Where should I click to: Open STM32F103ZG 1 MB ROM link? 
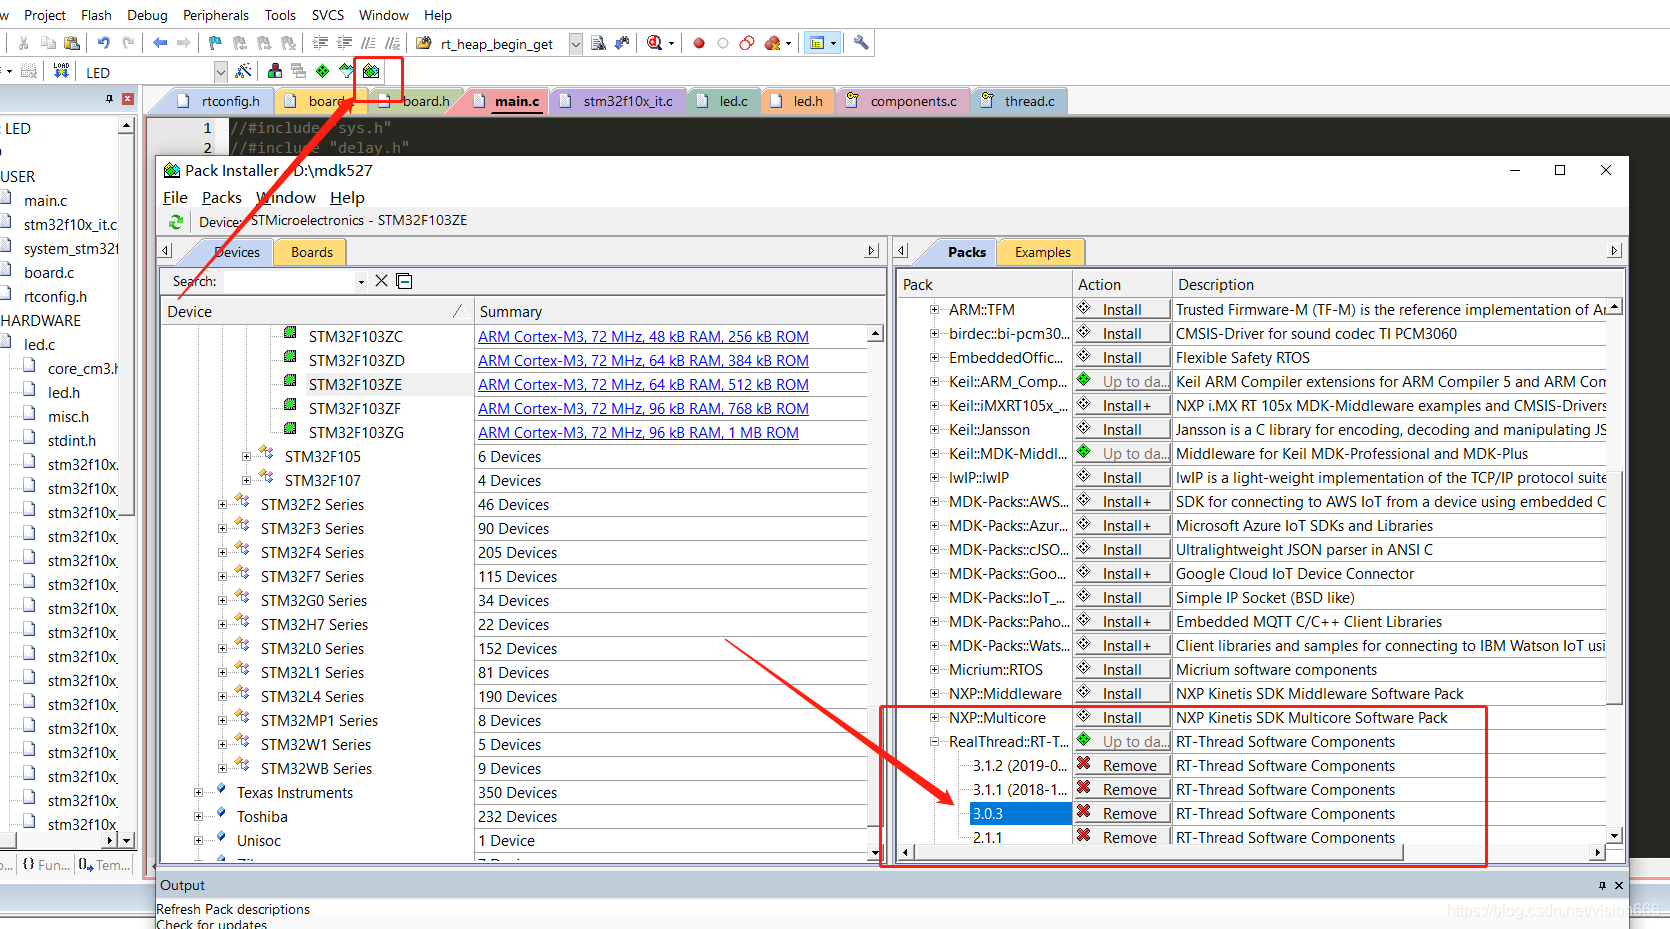click(x=638, y=433)
